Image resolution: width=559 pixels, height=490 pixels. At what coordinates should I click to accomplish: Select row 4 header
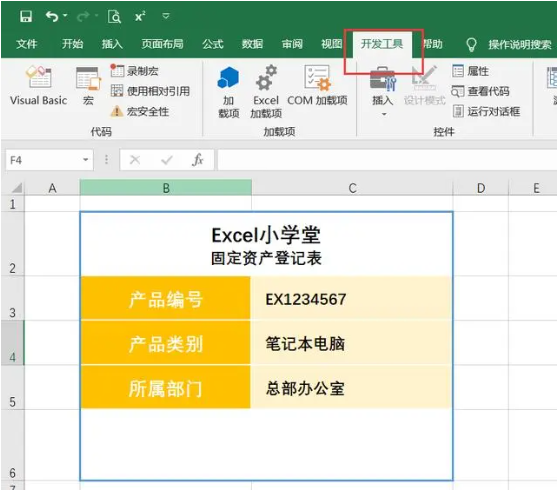coord(13,343)
